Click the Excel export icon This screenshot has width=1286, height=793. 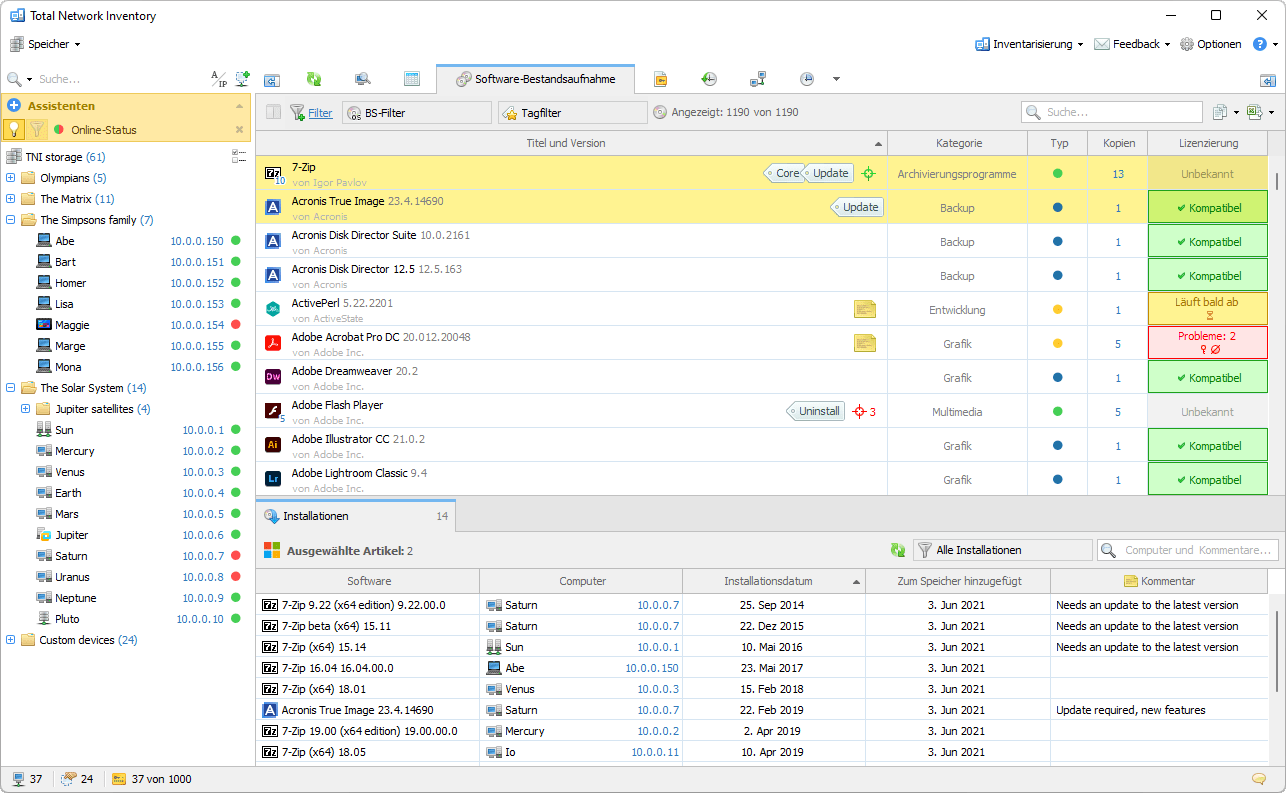(x=1254, y=113)
